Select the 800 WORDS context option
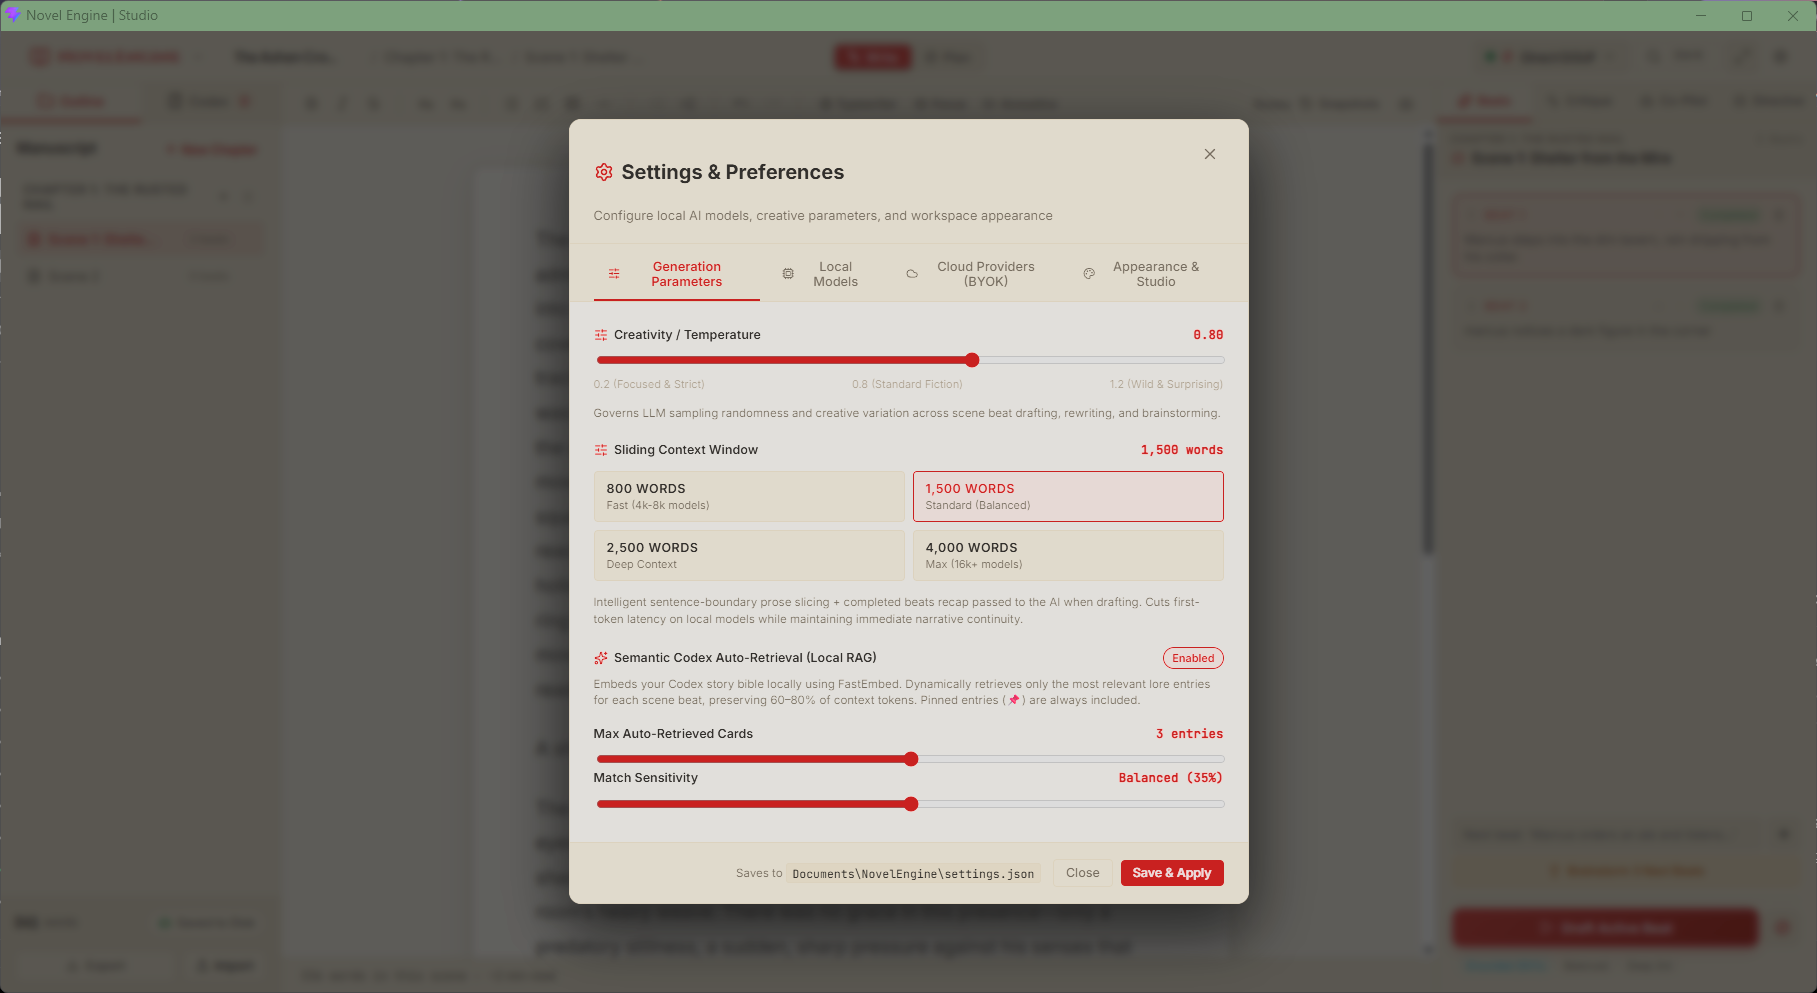This screenshot has height=993, width=1817. [x=749, y=497]
